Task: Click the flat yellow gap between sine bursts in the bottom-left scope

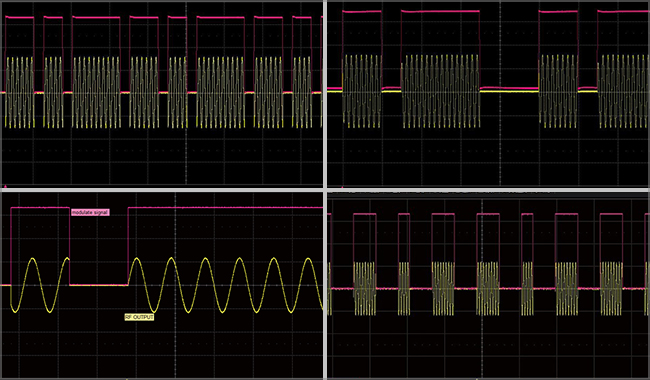Action: click(99, 285)
